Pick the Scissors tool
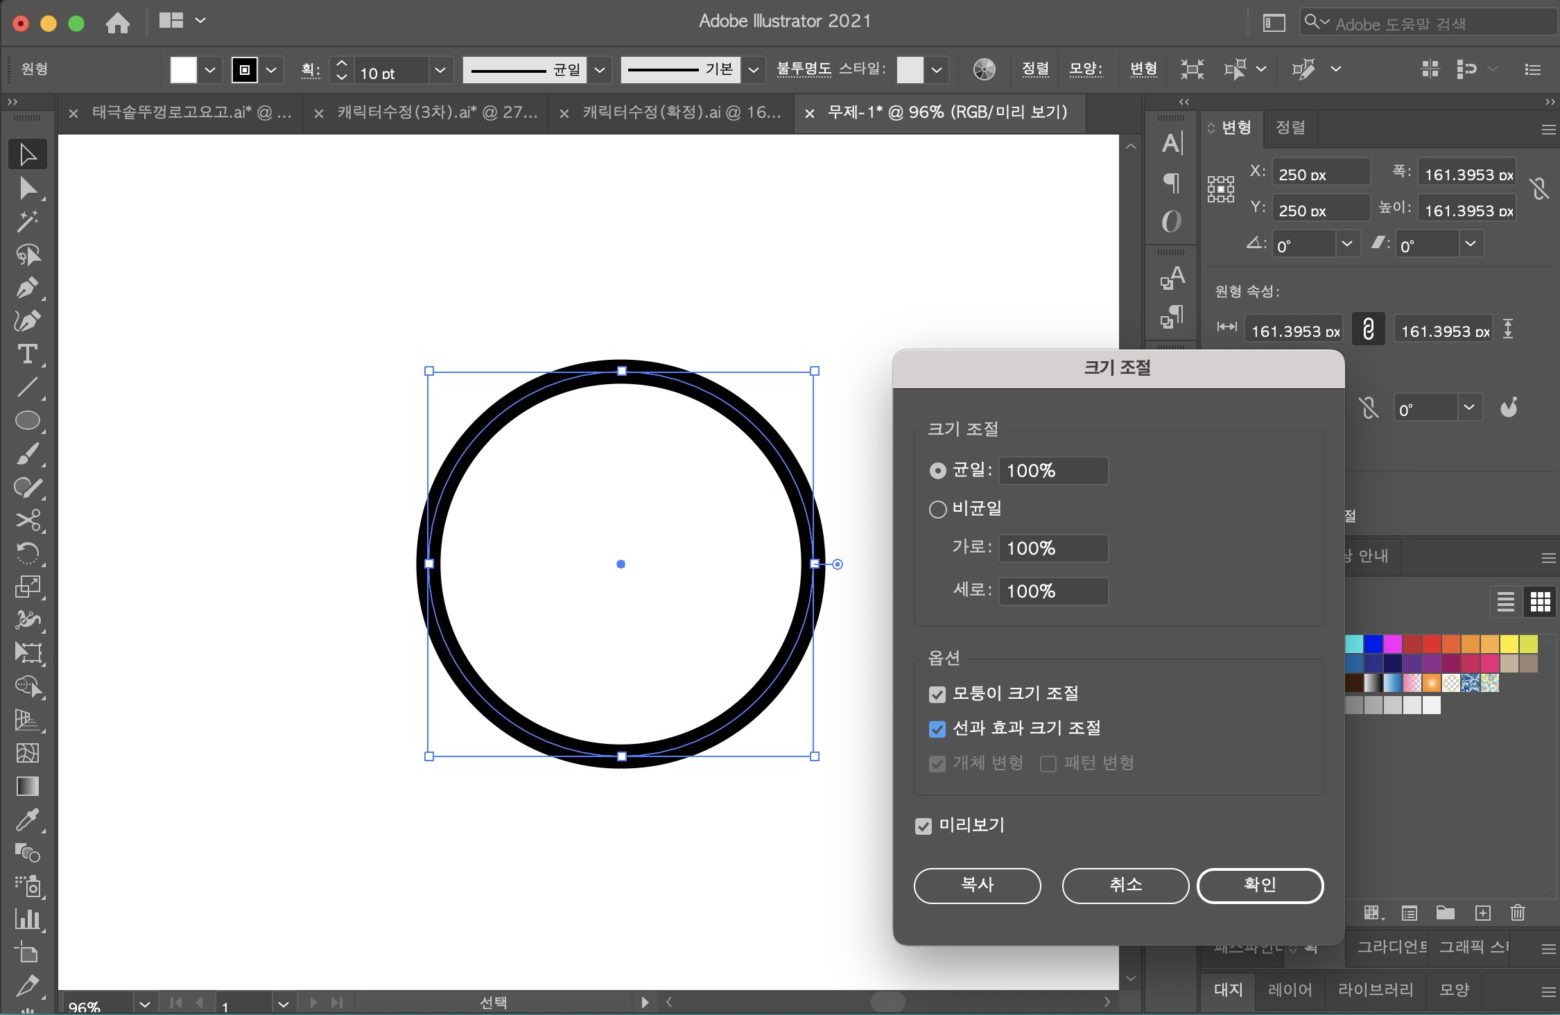Image resolution: width=1560 pixels, height=1015 pixels. pyautogui.click(x=27, y=521)
